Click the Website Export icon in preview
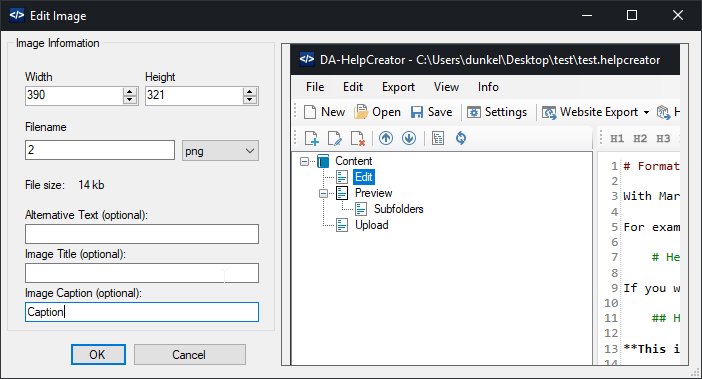Screen dimensions: 702x379 (x=549, y=112)
